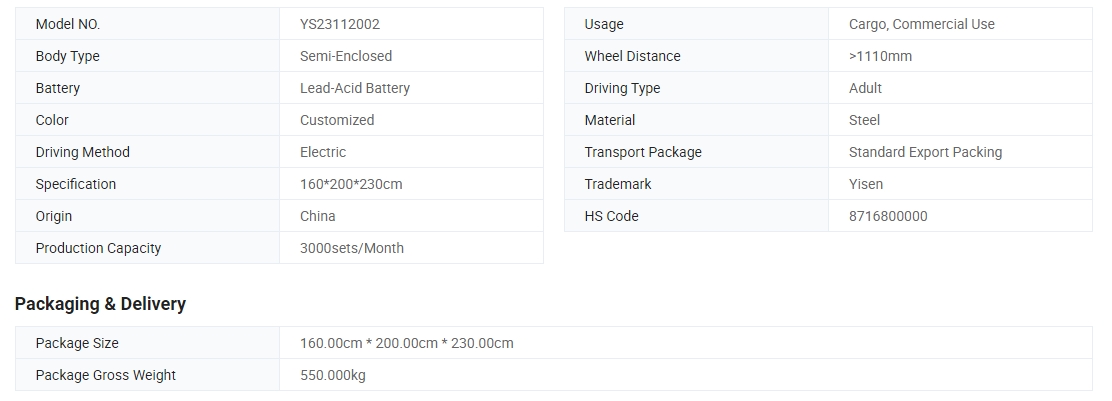
Task: Click the Driving Type Adult value
Action: pos(865,88)
